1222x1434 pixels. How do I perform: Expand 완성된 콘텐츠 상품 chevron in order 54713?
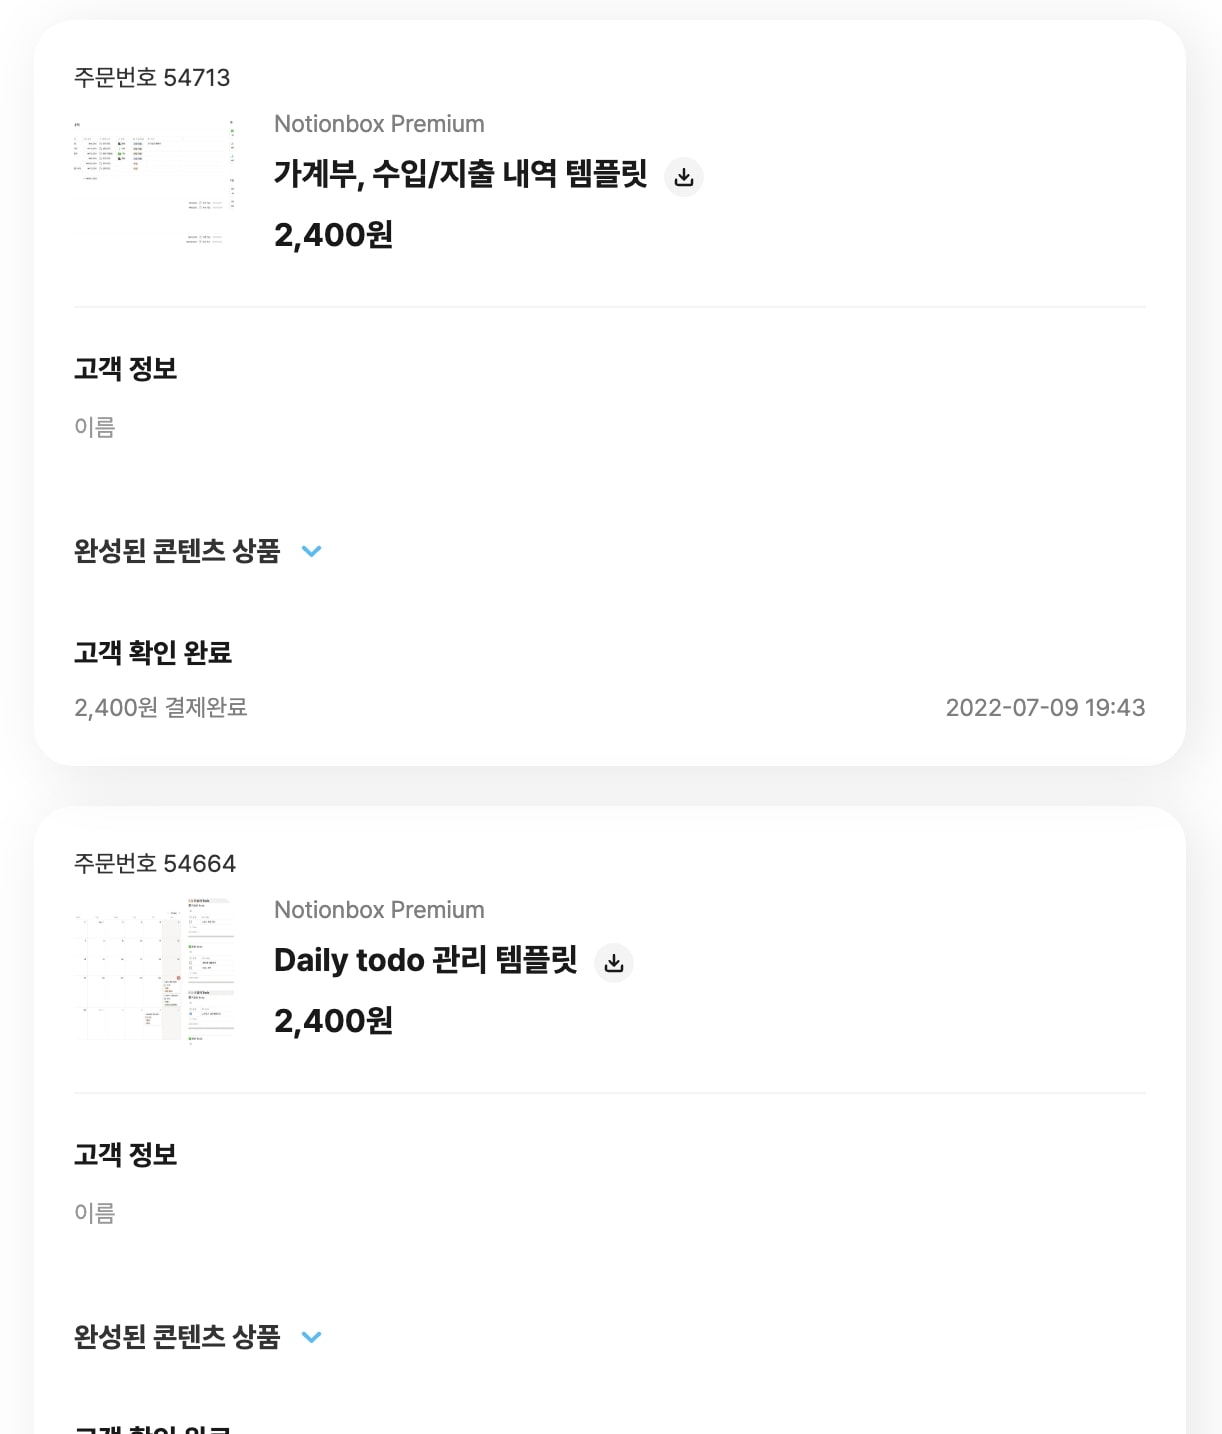click(x=312, y=551)
